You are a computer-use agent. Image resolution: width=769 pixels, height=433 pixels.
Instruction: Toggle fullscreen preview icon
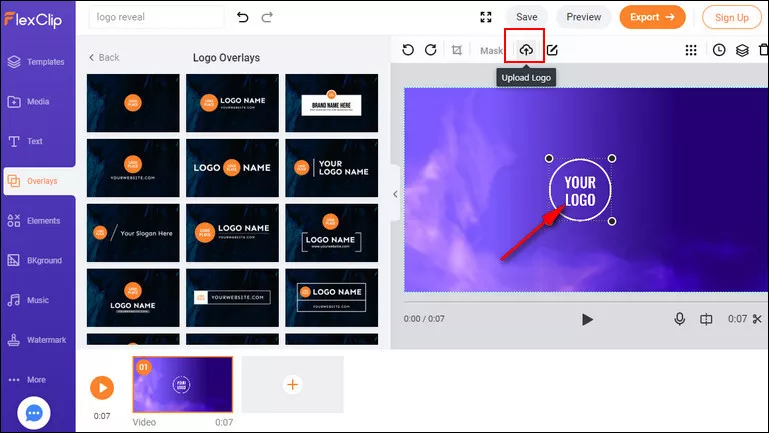(x=486, y=17)
